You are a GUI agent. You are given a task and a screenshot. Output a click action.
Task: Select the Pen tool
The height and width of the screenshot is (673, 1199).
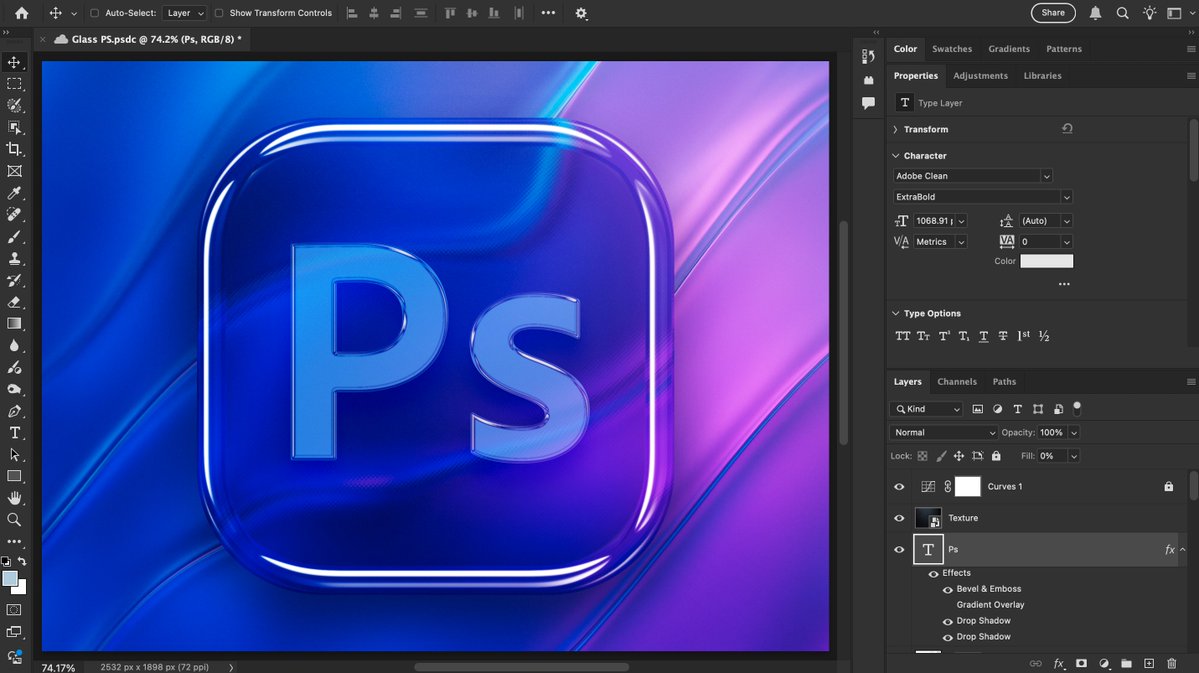click(14, 411)
